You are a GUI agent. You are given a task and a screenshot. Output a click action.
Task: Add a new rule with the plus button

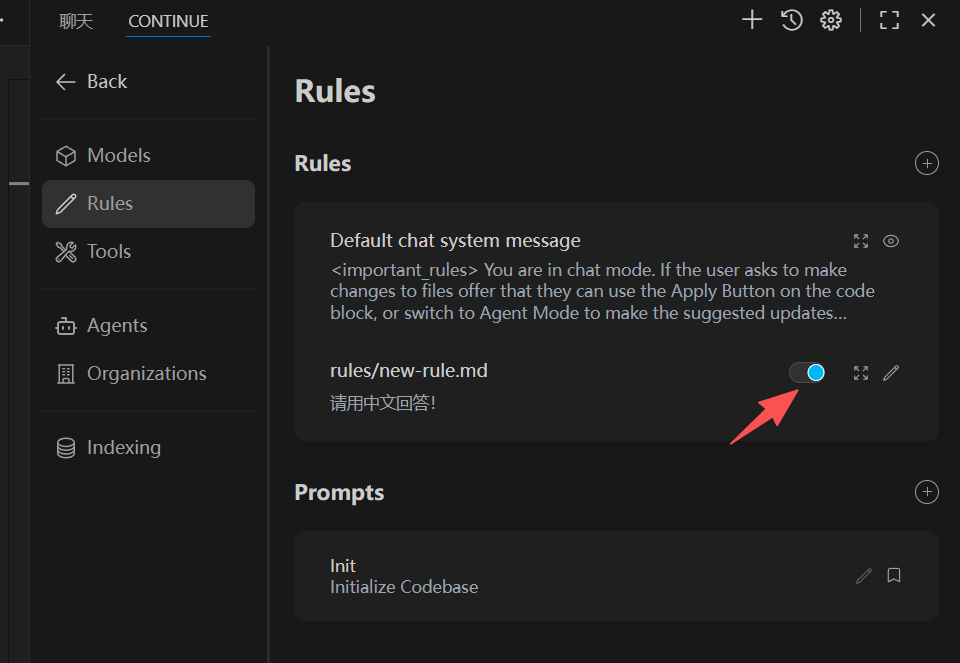[927, 163]
